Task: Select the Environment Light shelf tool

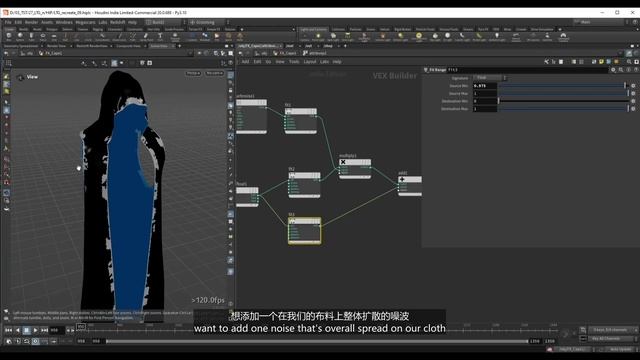Action: (x=419, y=37)
